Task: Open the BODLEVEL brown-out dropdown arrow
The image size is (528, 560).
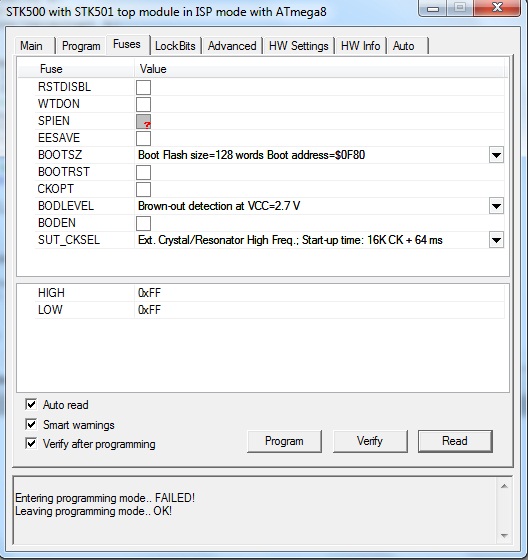Action: [x=496, y=206]
